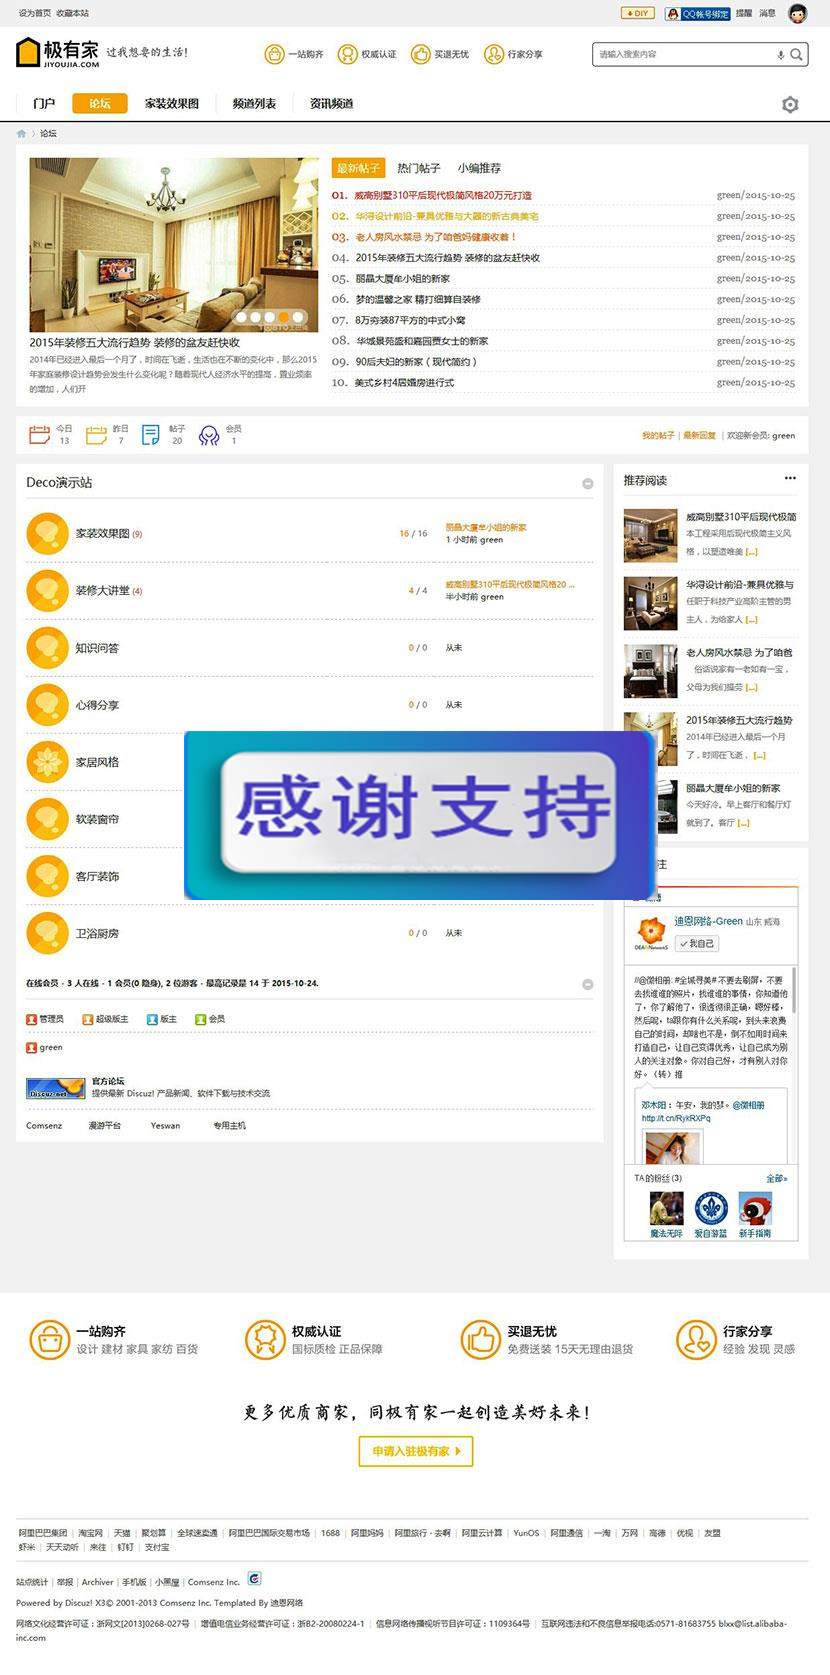Collapse the online members section
830x1675 pixels.
click(587, 984)
